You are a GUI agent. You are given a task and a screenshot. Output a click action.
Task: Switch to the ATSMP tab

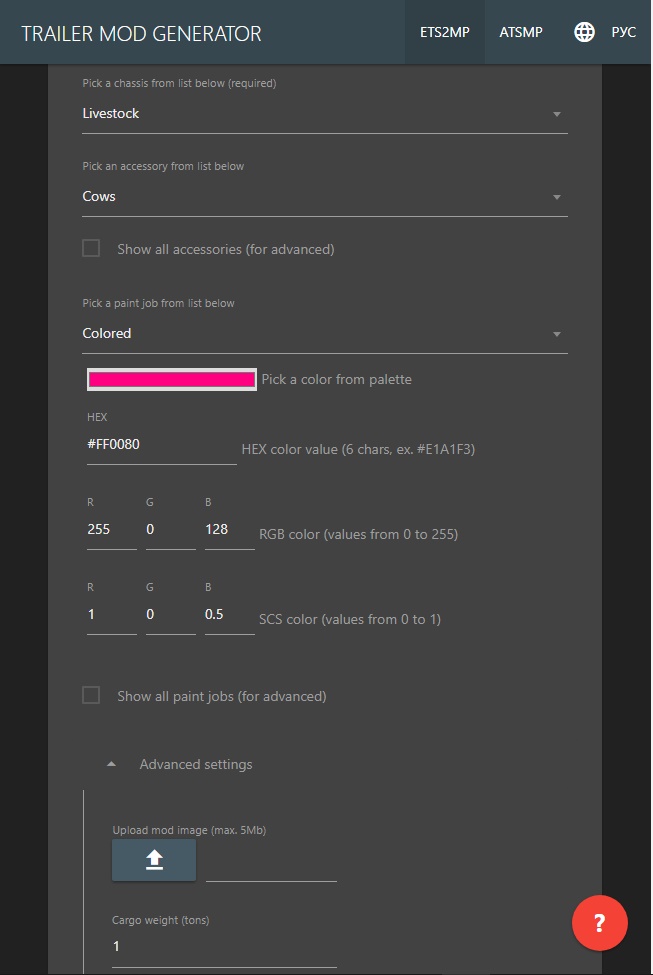tap(521, 32)
